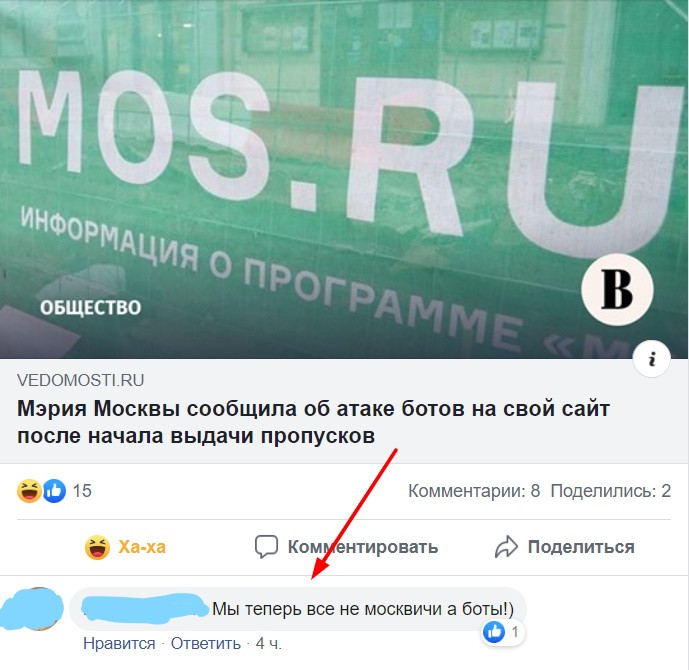Image resolution: width=689 pixels, height=670 pixels.
Task: Click the Комментировать button label
Action: tap(363, 547)
